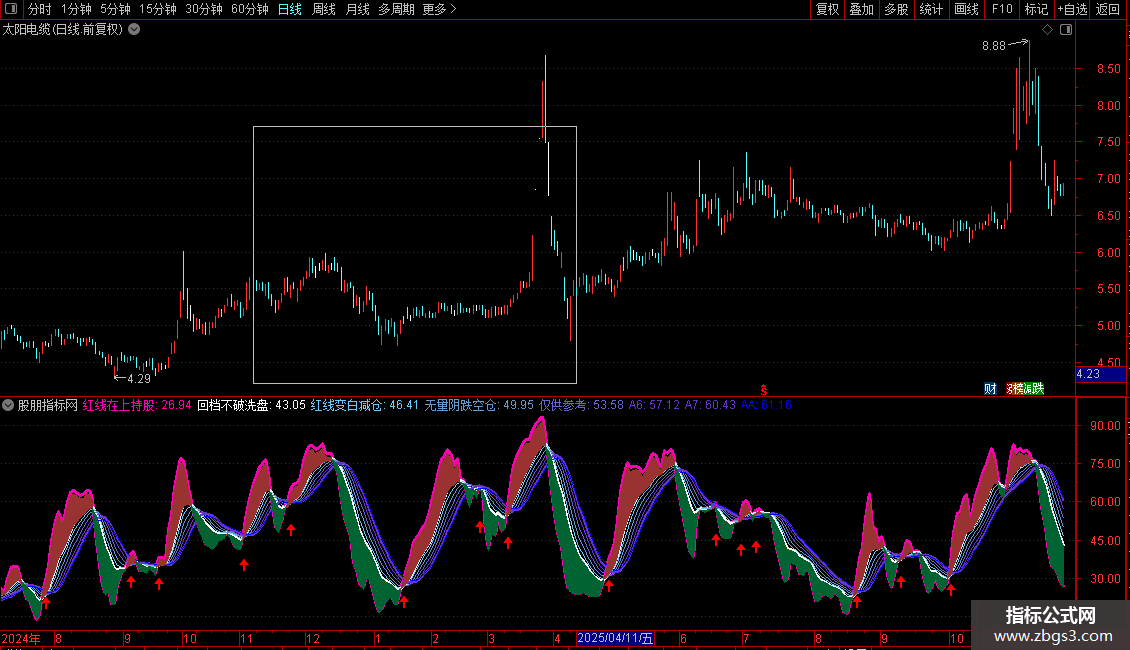The height and width of the screenshot is (650, 1130).
Task: Activate 画线 drawing tools
Action: [x=966, y=9]
